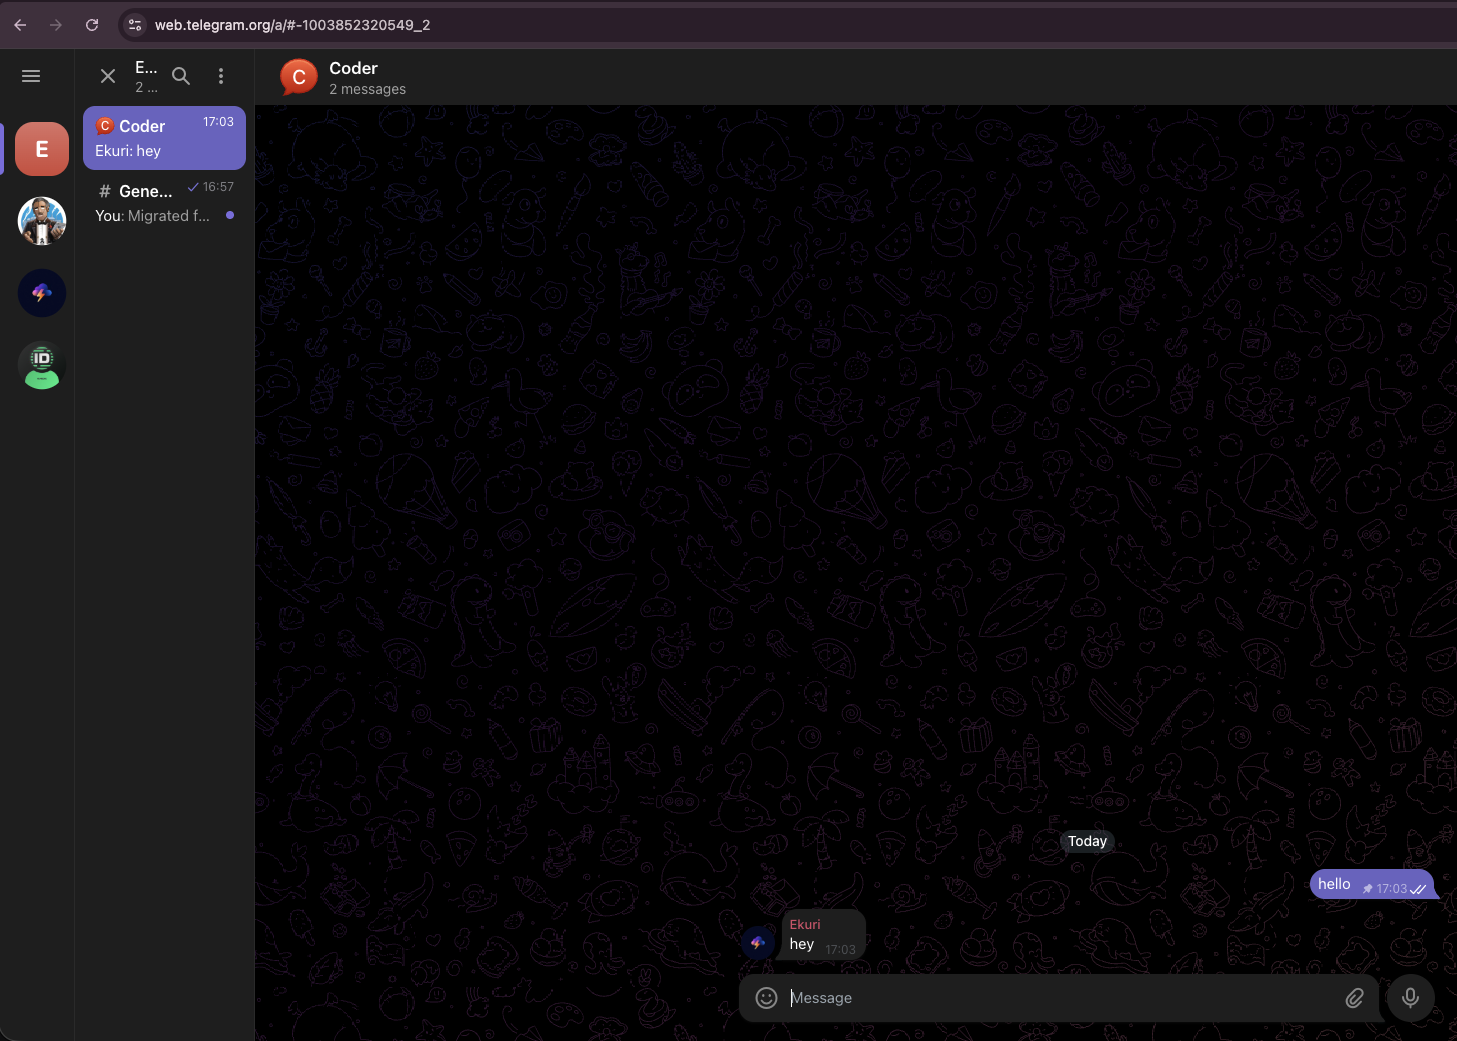Click the Coder topic header title
1457x1041 pixels.
click(353, 69)
